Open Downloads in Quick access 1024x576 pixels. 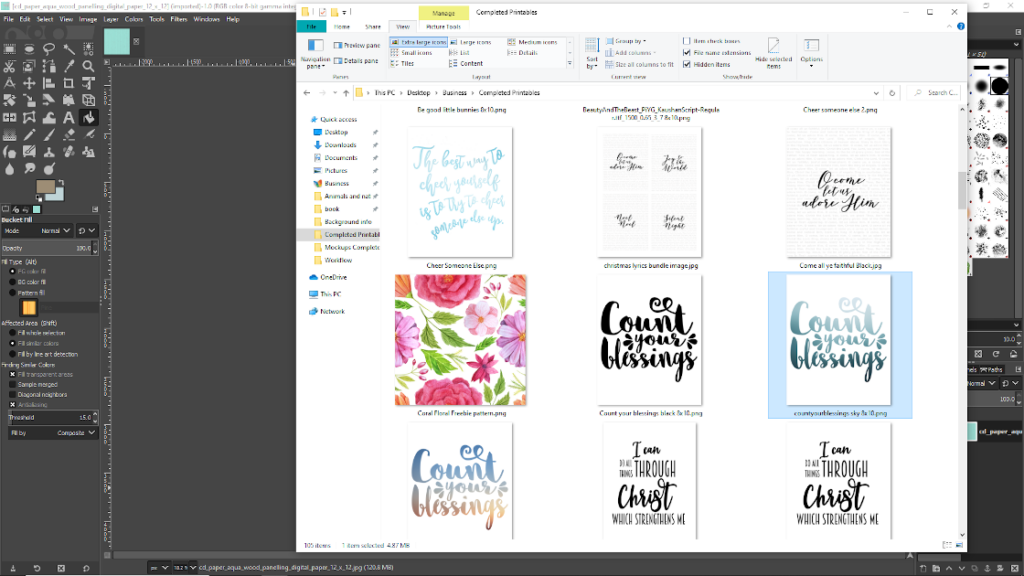click(340, 145)
